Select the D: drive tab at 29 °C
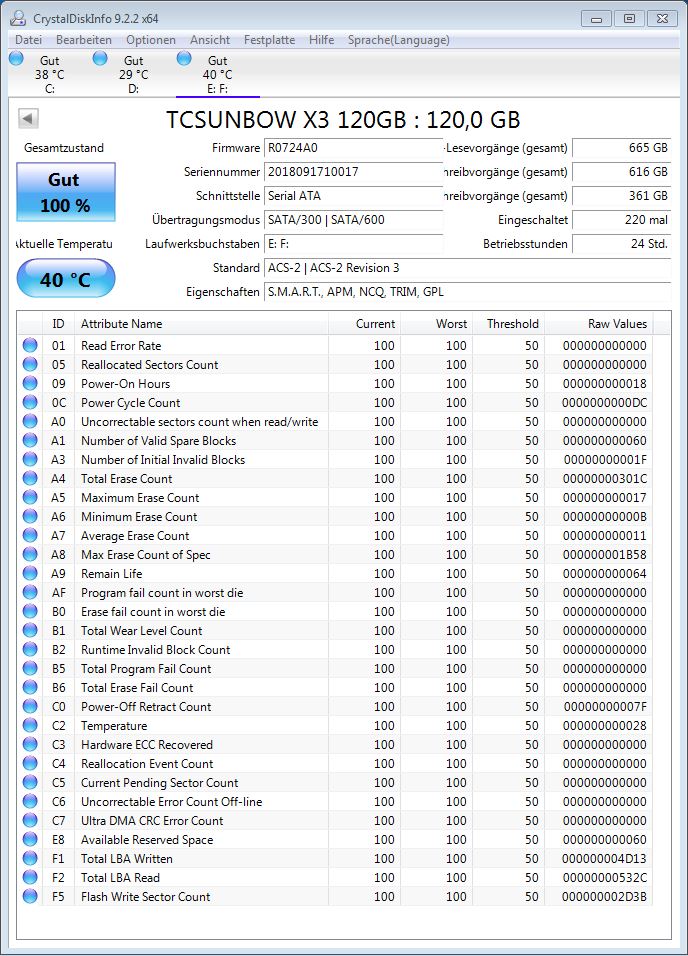The width and height of the screenshot is (688, 956). (134, 74)
